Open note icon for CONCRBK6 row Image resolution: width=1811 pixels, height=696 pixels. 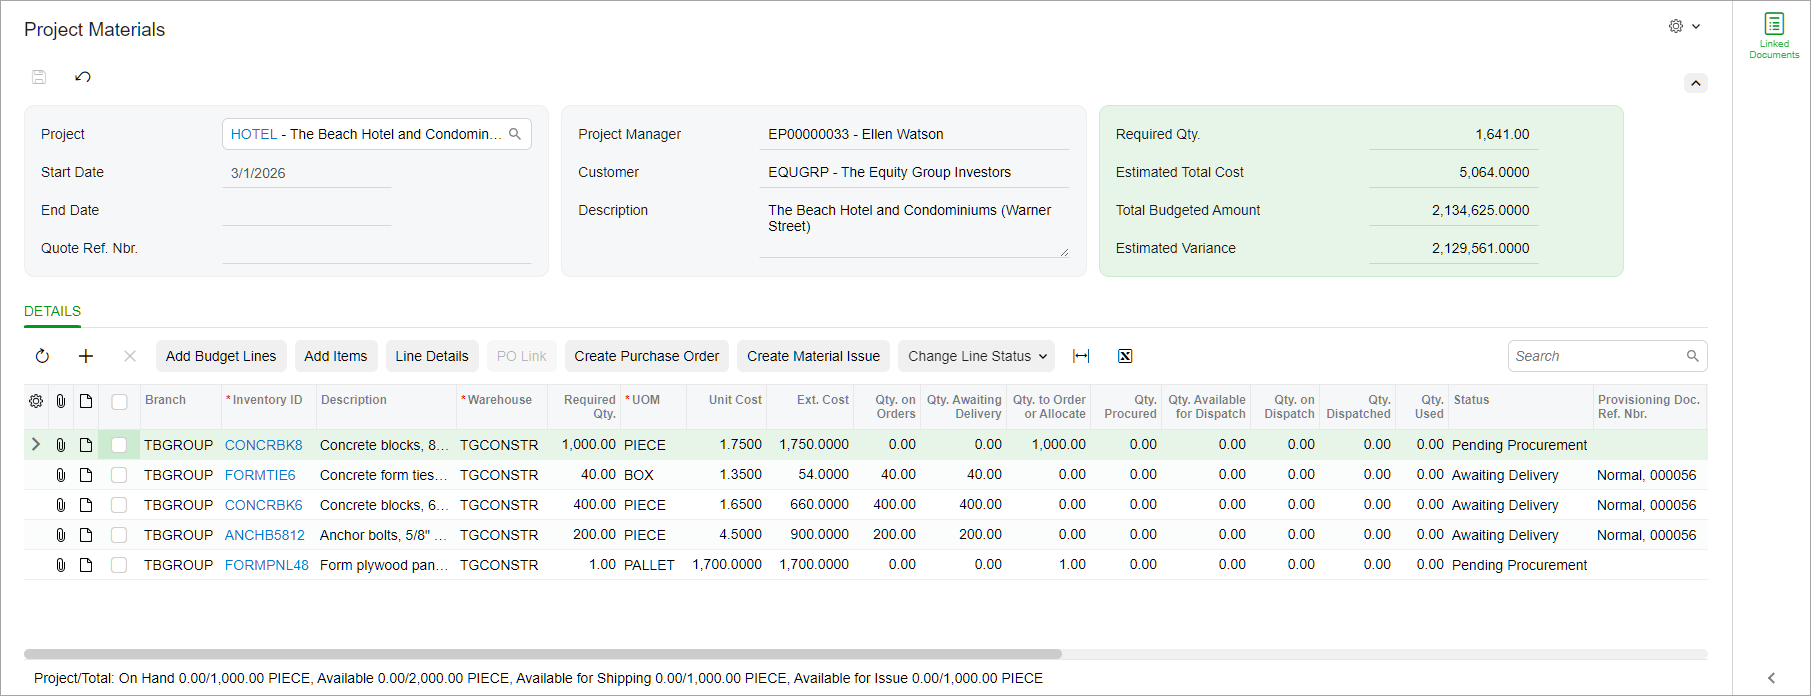point(86,505)
